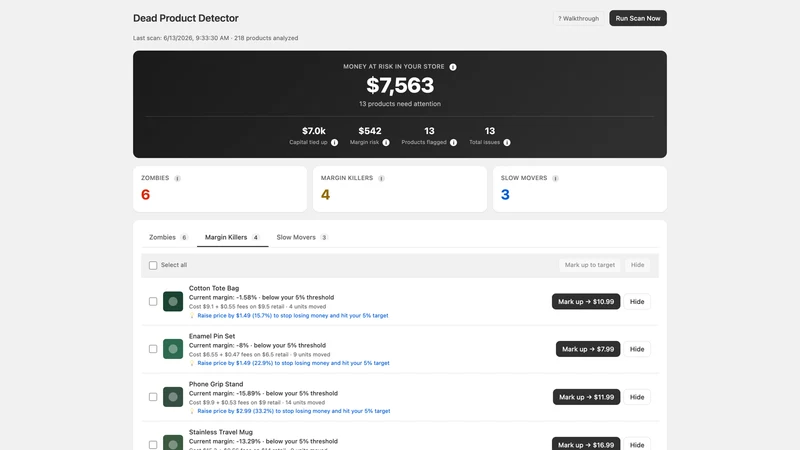Hide the Cotton Tote Bag product
The width and height of the screenshot is (800, 450).
[637, 302]
